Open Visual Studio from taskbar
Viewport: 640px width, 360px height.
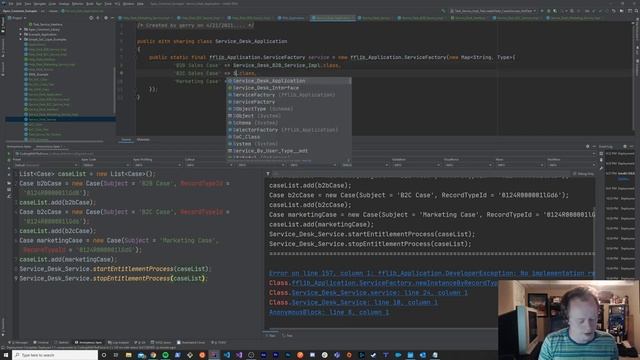239,355
